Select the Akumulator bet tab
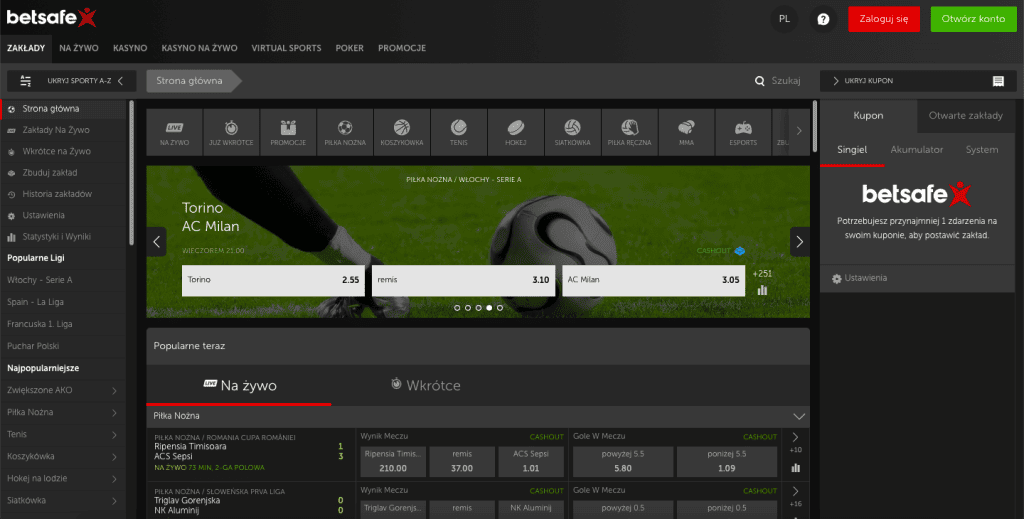The height and width of the screenshot is (519, 1024). click(x=916, y=149)
